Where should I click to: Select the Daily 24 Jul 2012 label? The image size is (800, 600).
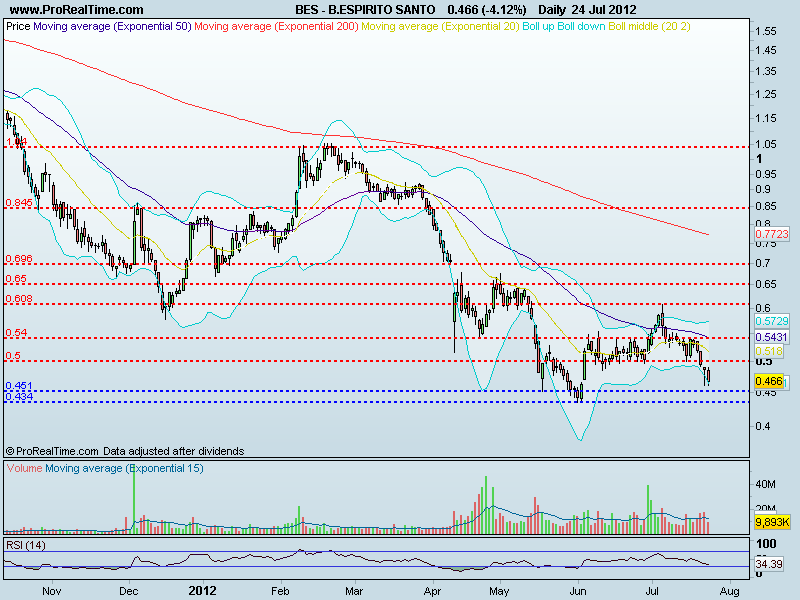pos(587,10)
